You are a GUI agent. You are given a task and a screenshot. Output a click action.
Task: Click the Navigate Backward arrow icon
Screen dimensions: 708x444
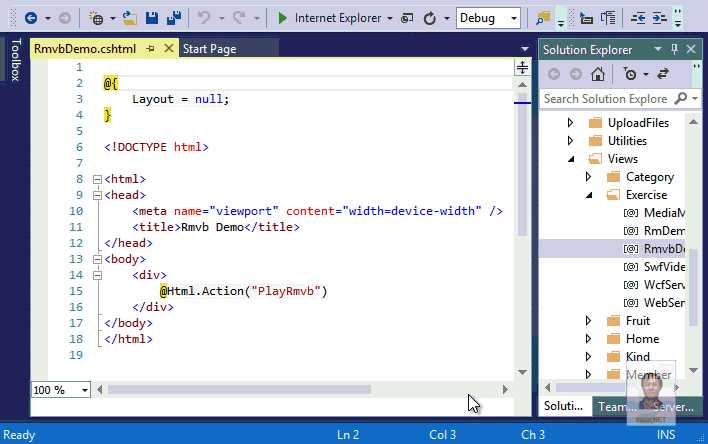click(x=31, y=18)
